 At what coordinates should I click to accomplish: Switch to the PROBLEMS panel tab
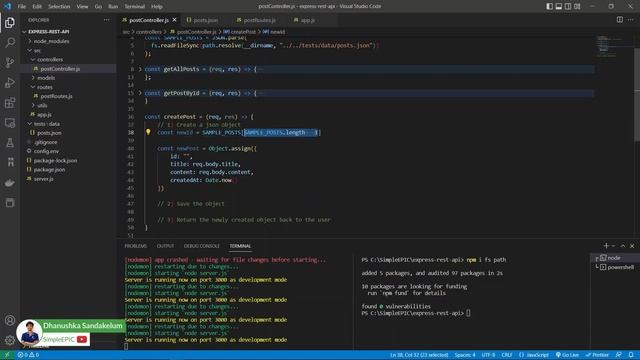136,246
